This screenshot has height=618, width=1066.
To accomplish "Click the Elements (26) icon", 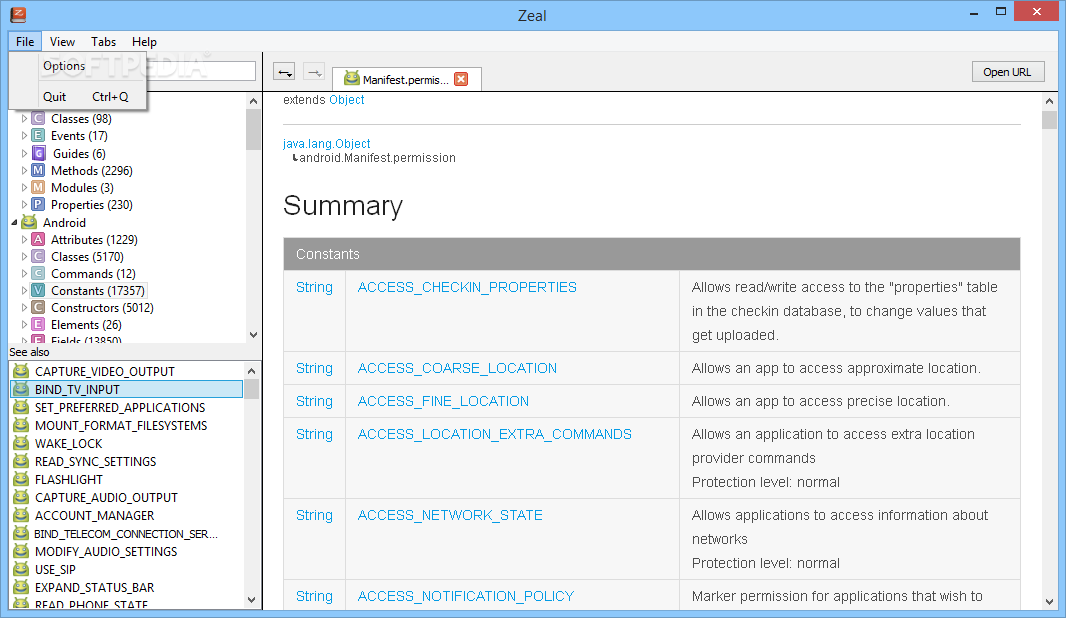I will tap(39, 324).
